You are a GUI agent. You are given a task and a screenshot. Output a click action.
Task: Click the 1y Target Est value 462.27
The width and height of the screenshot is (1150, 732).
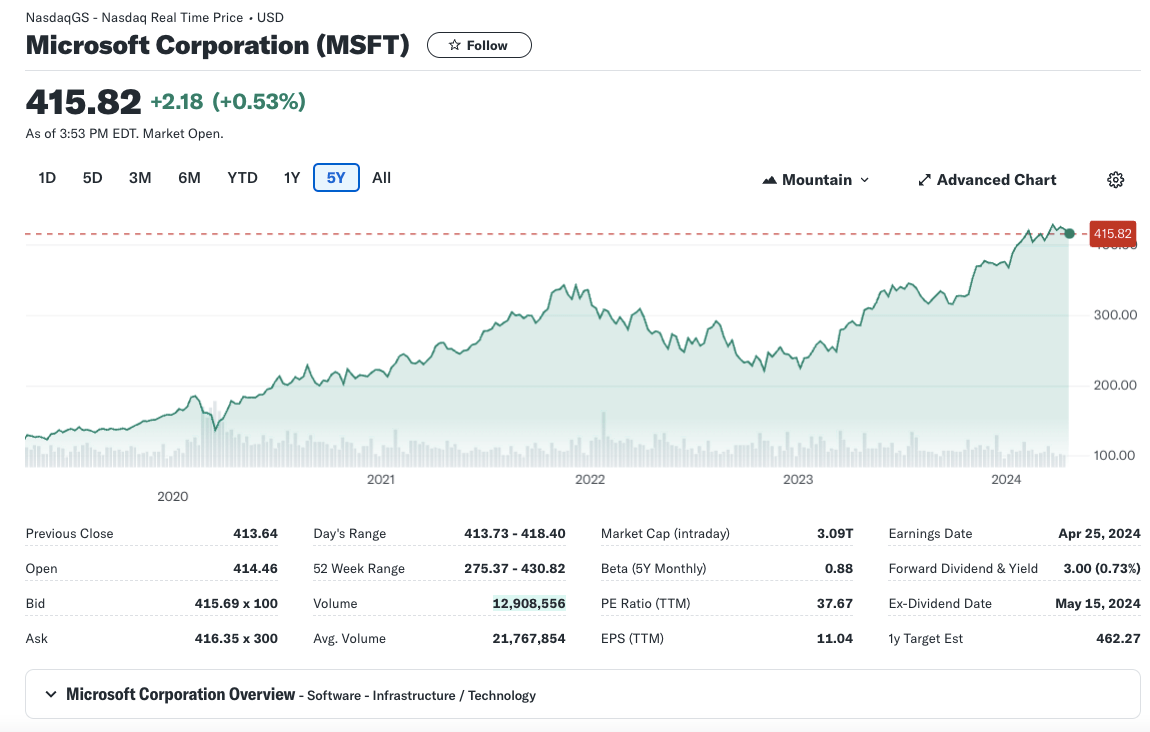(1118, 639)
